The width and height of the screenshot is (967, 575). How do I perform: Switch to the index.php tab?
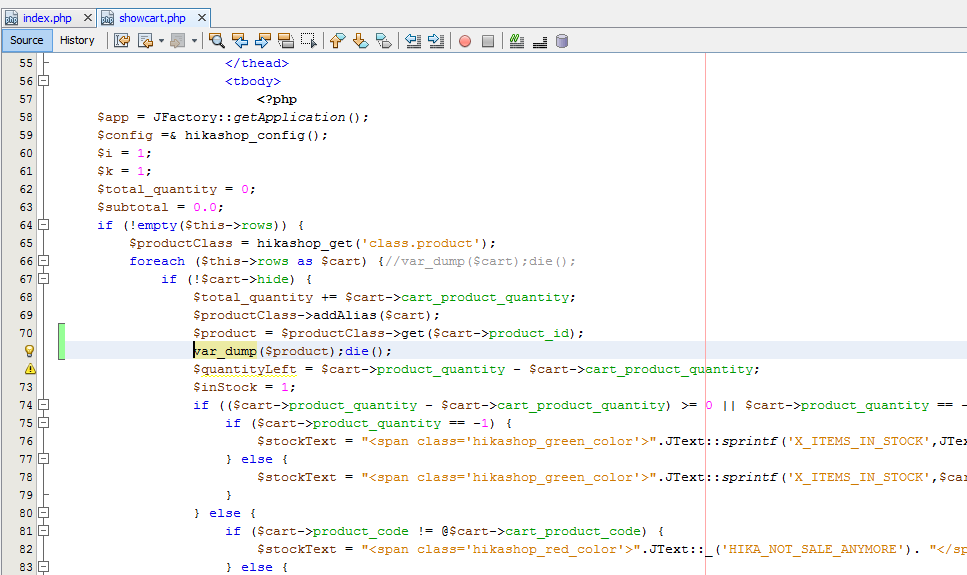click(x=47, y=18)
